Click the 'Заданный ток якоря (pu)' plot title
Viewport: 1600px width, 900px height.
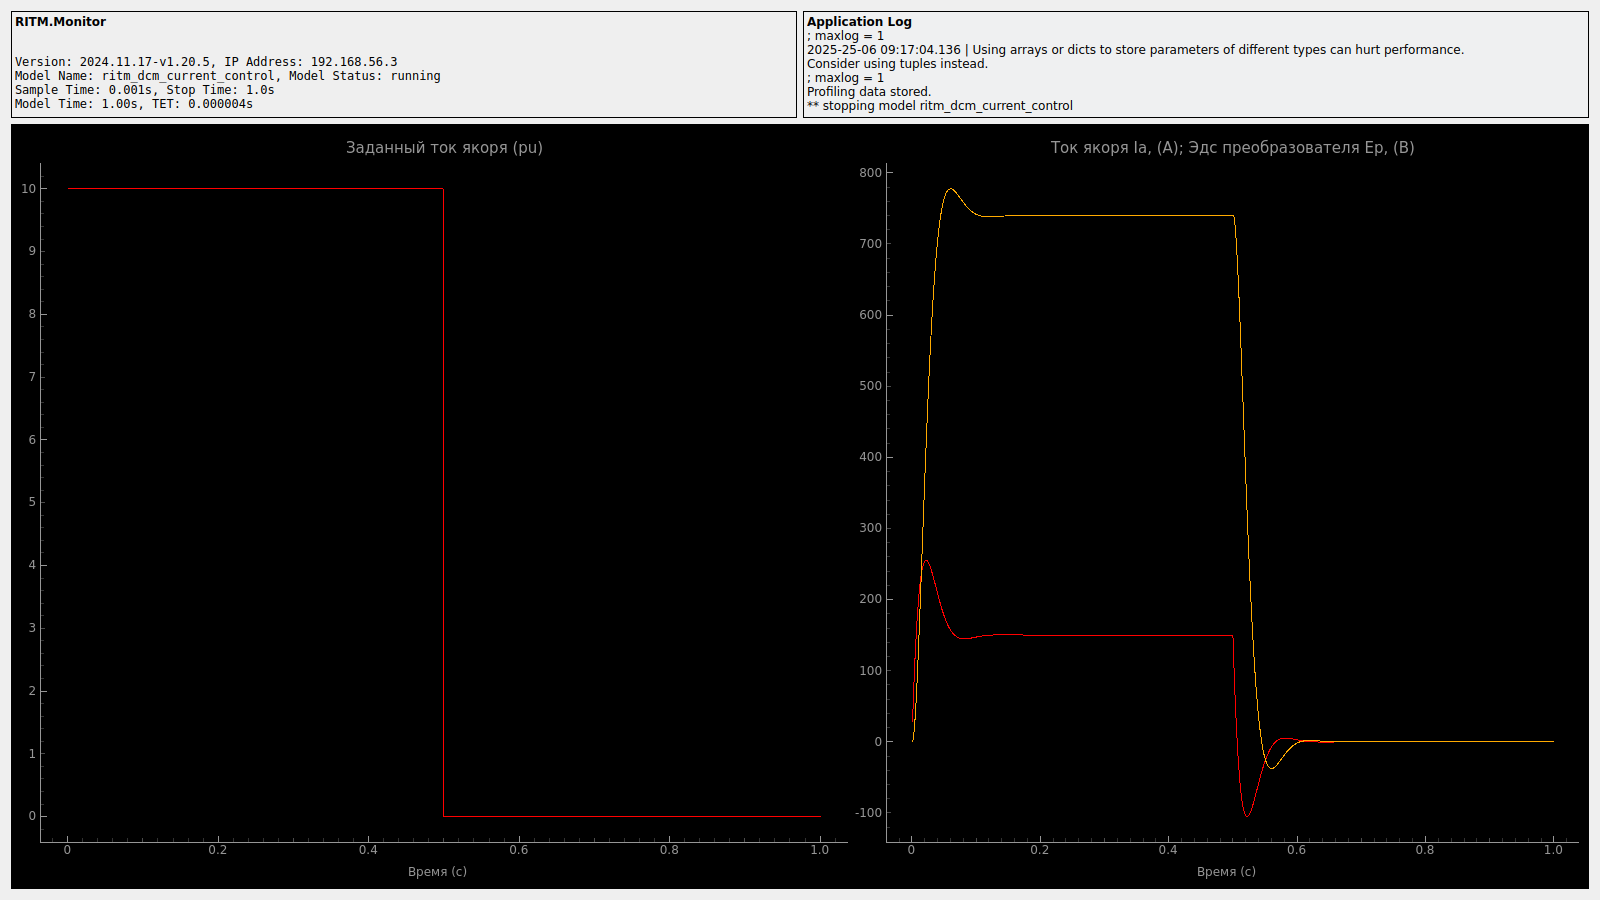[444, 148]
